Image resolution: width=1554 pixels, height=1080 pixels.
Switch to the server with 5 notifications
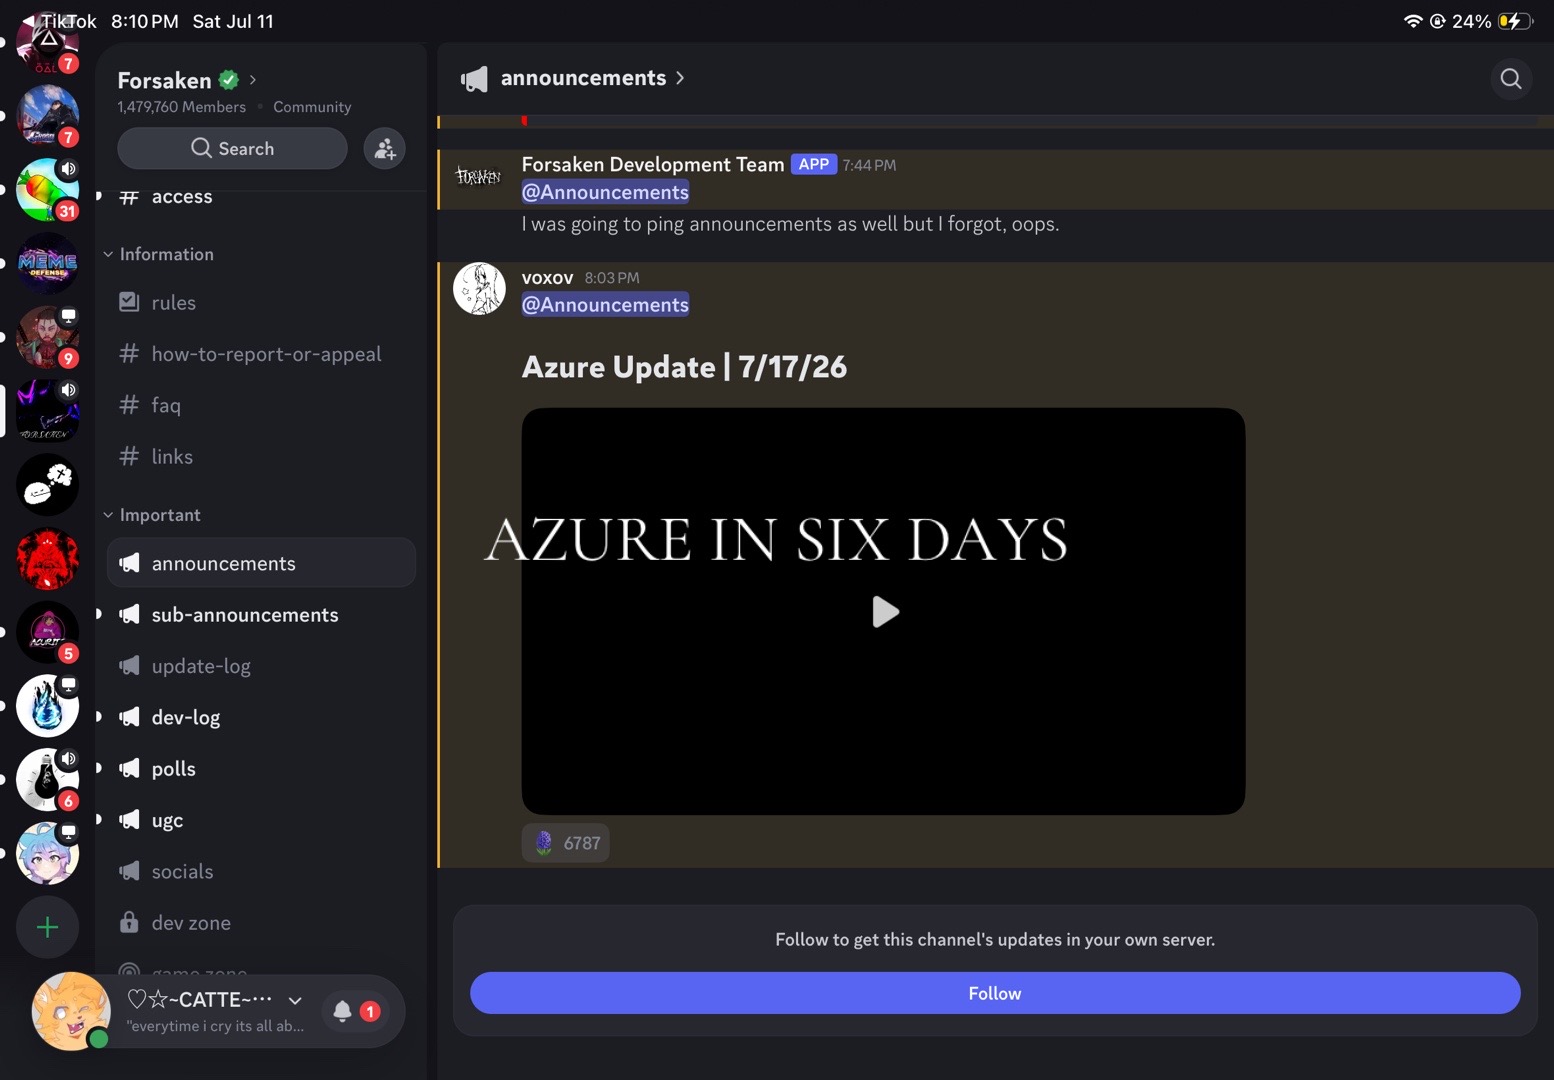point(47,633)
